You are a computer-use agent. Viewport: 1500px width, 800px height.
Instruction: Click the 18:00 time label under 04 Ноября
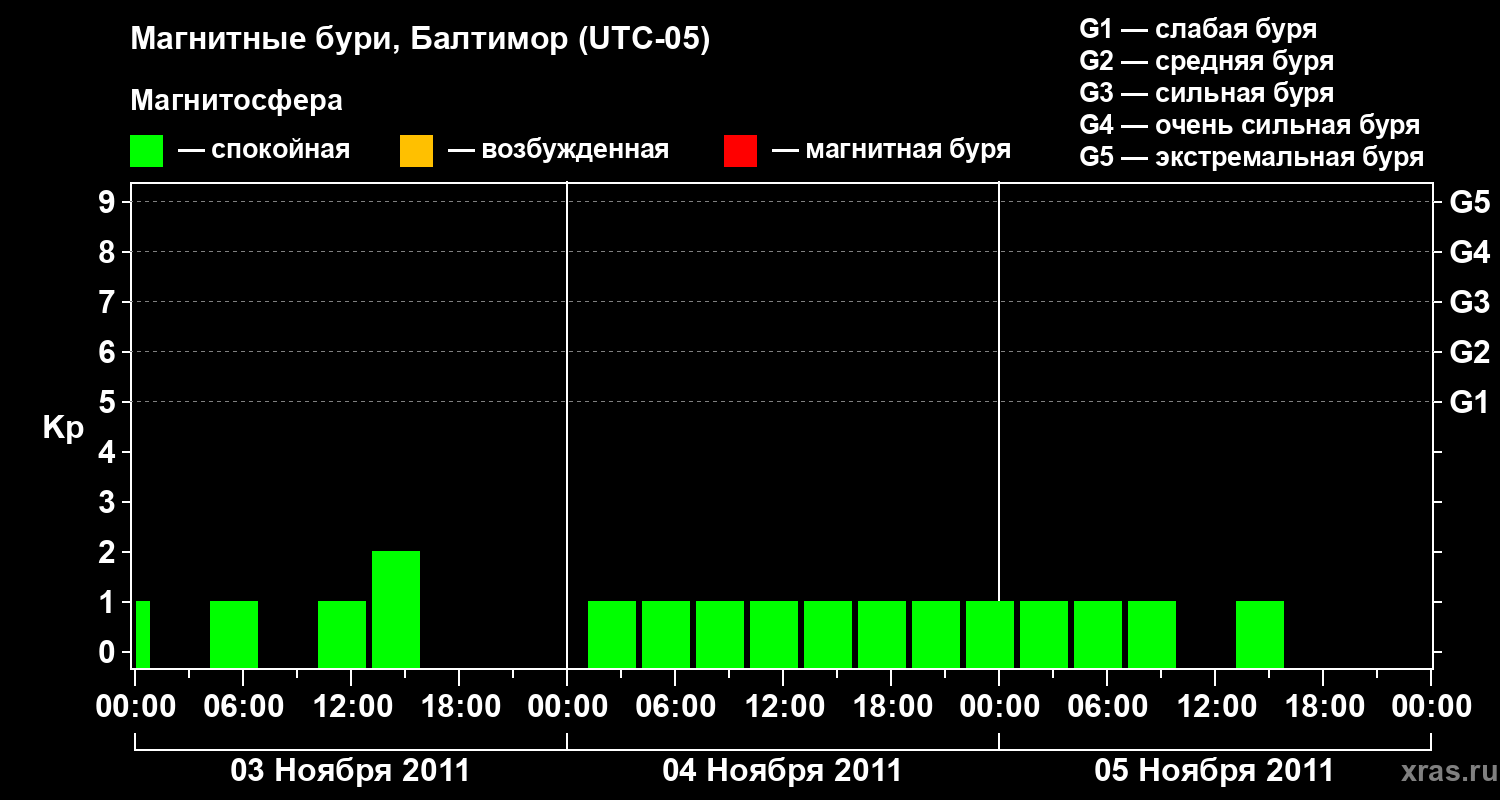tap(891, 707)
